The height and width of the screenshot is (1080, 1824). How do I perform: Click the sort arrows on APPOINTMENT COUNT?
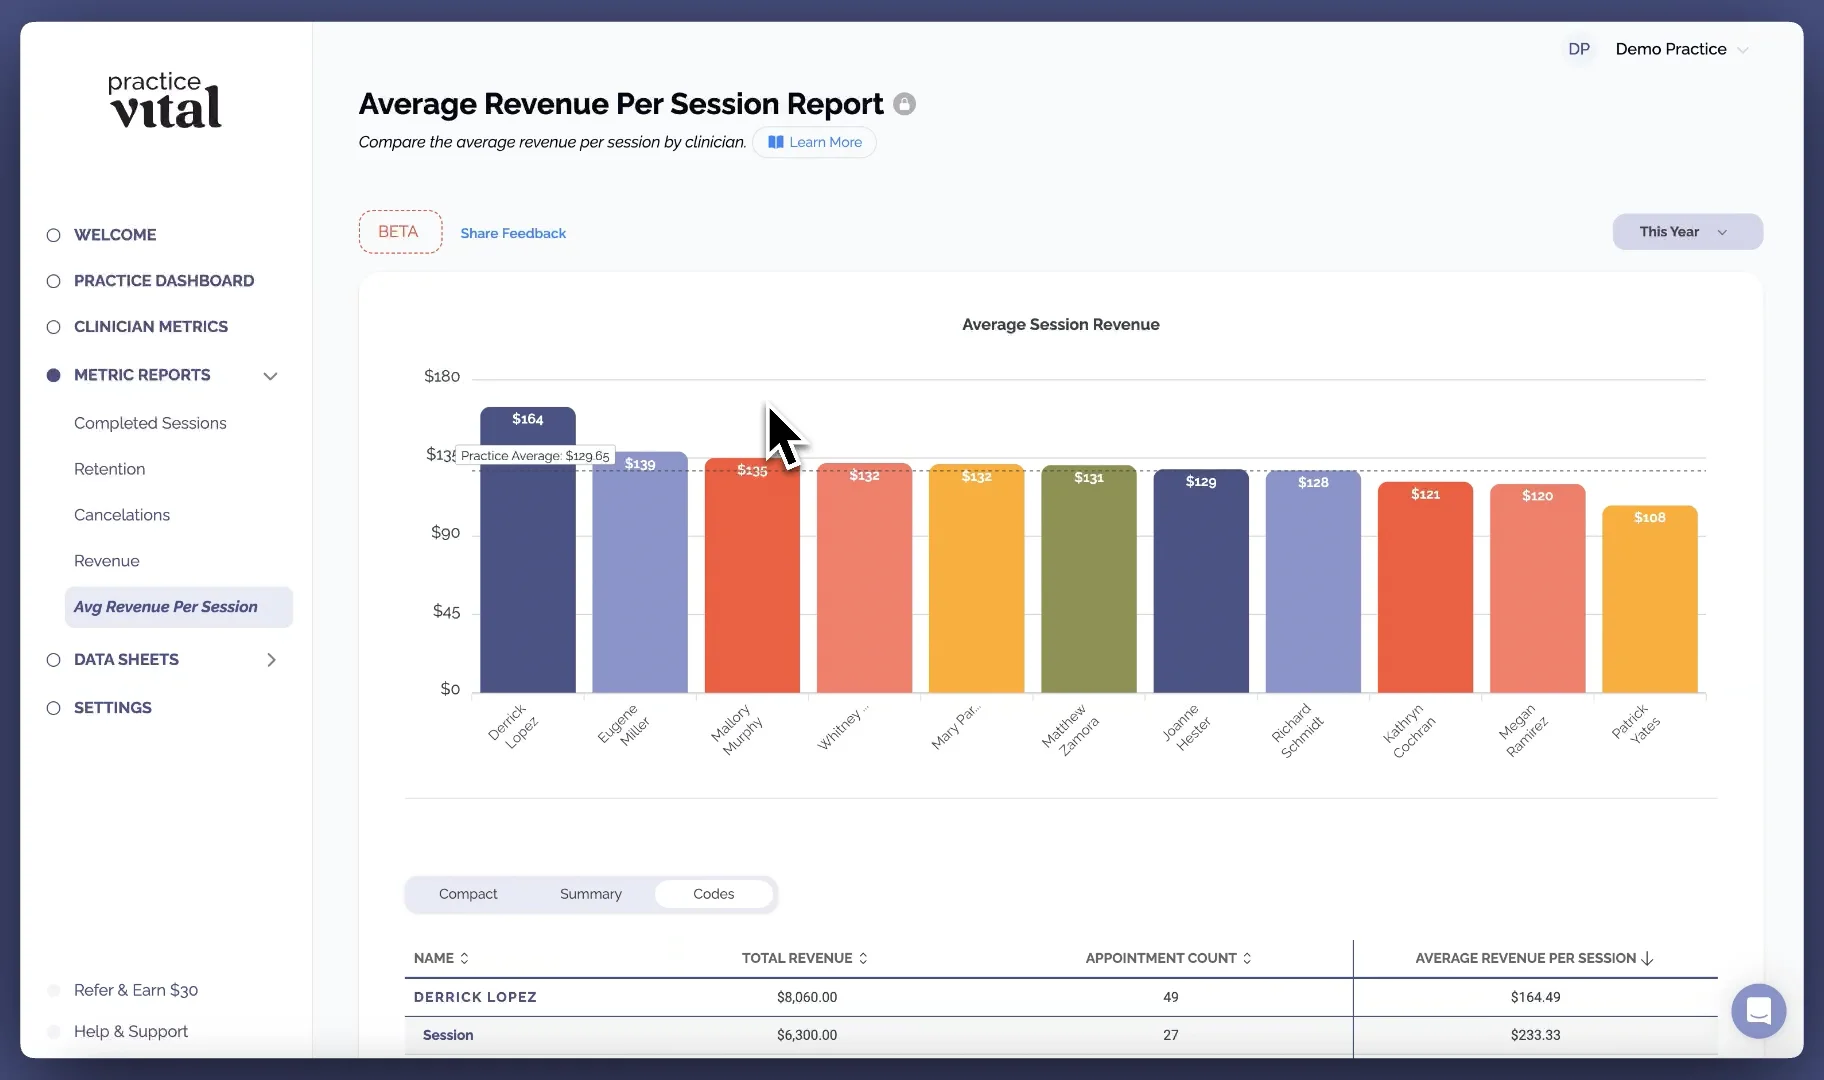pyautogui.click(x=1246, y=958)
